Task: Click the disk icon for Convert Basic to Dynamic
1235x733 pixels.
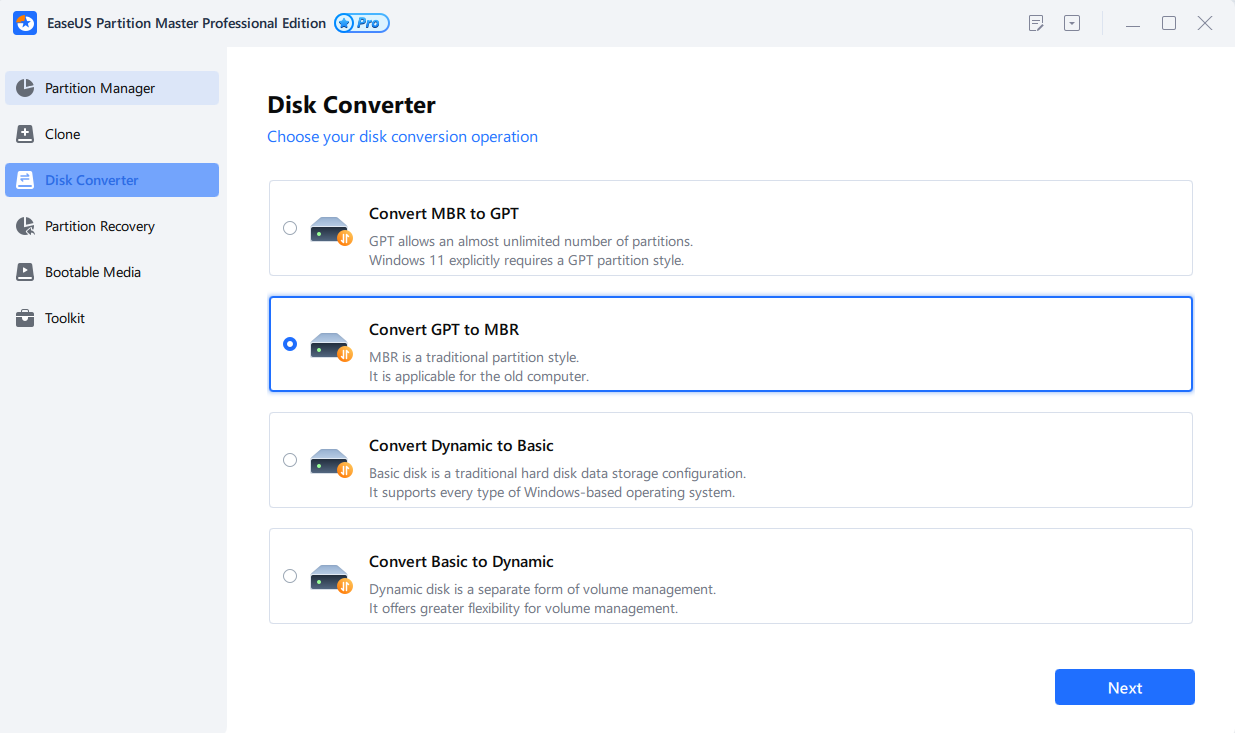Action: (x=331, y=578)
